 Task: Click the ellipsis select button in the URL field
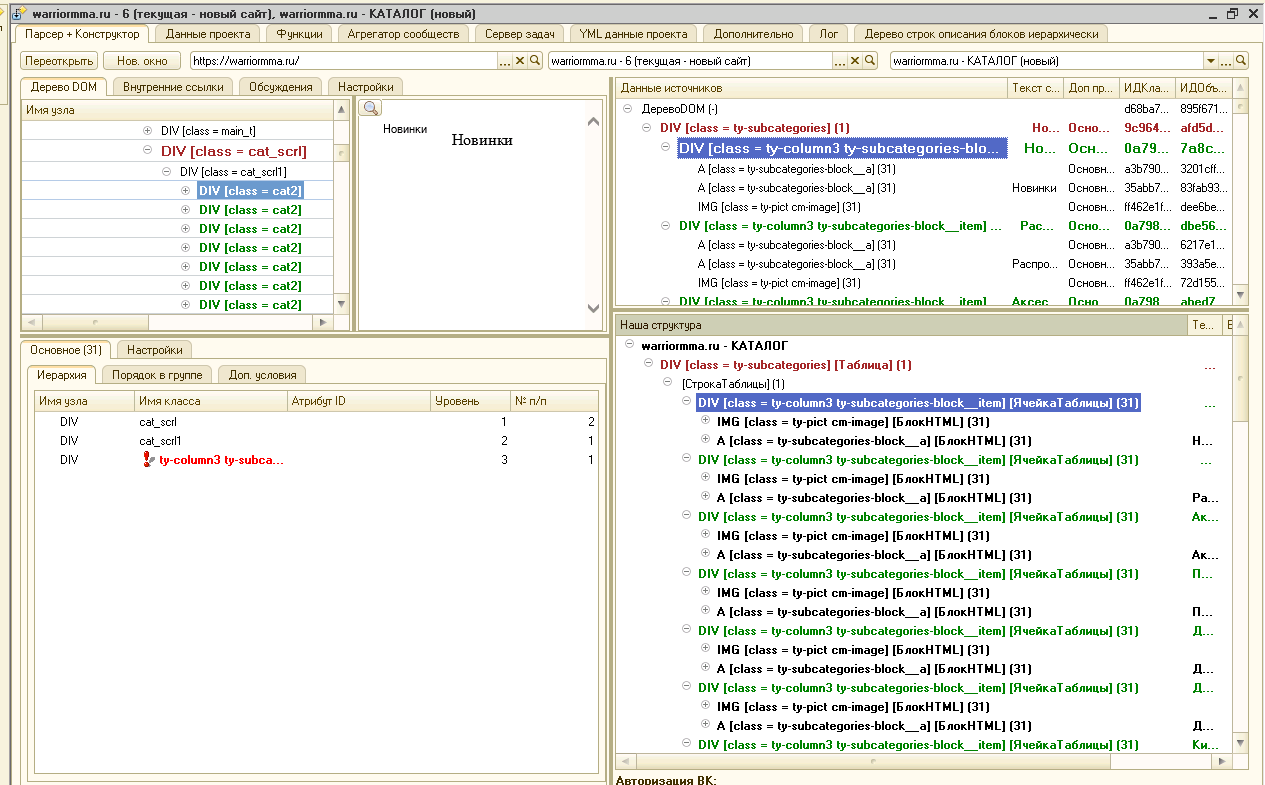click(505, 61)
